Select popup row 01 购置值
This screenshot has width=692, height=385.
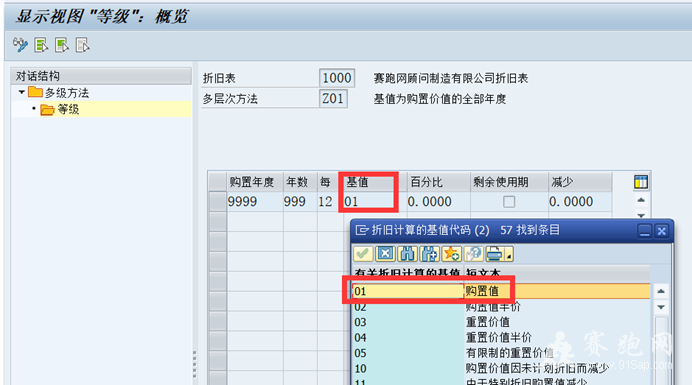tap(501, 291)
